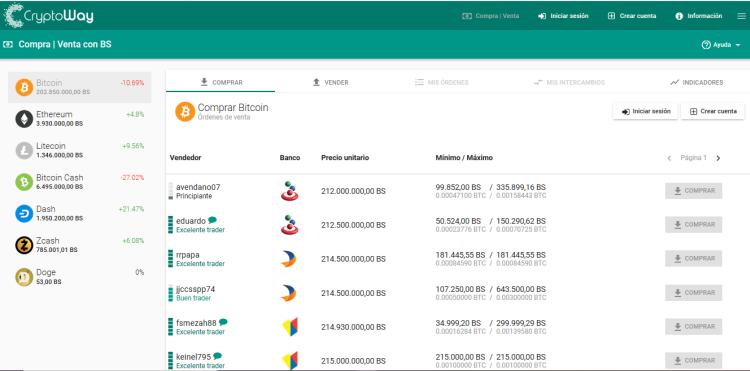Screen dimensions: 750x371
Task: Select the Ethereum coin icon
Action: click(x=24, y=119)
